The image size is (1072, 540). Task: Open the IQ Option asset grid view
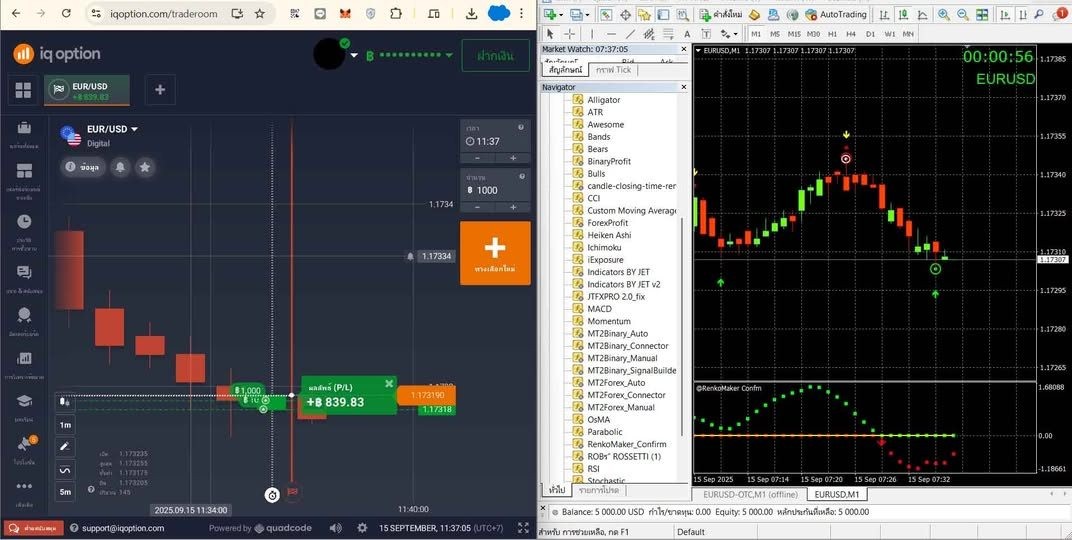click(23, 90)
